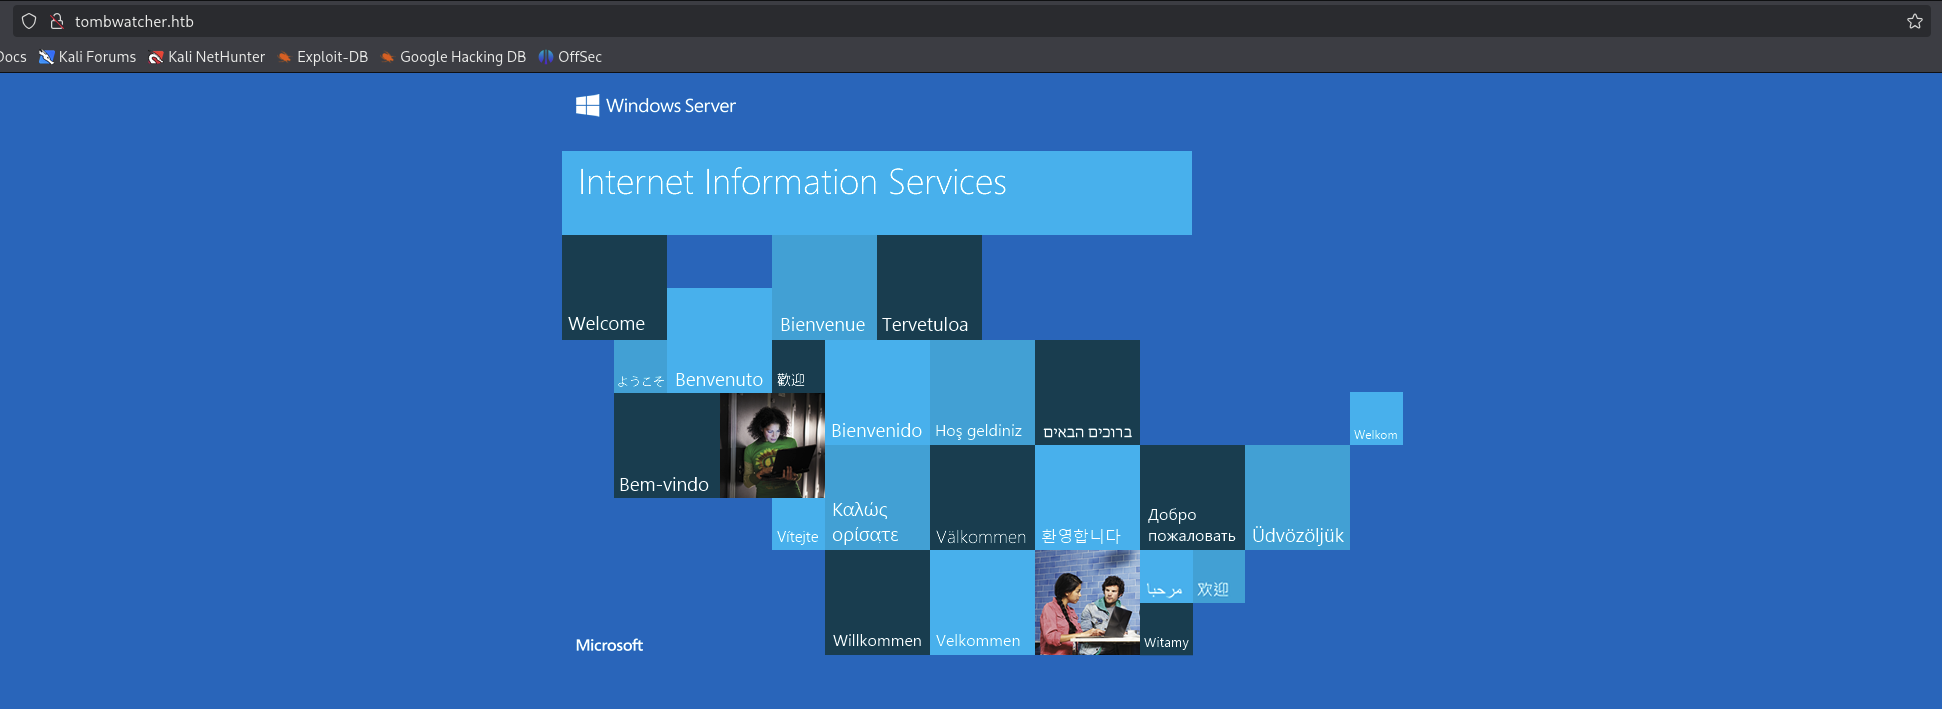Click the Tervetuloa tile
This screenshot has width=1942, height=709.
pos(929,287)
